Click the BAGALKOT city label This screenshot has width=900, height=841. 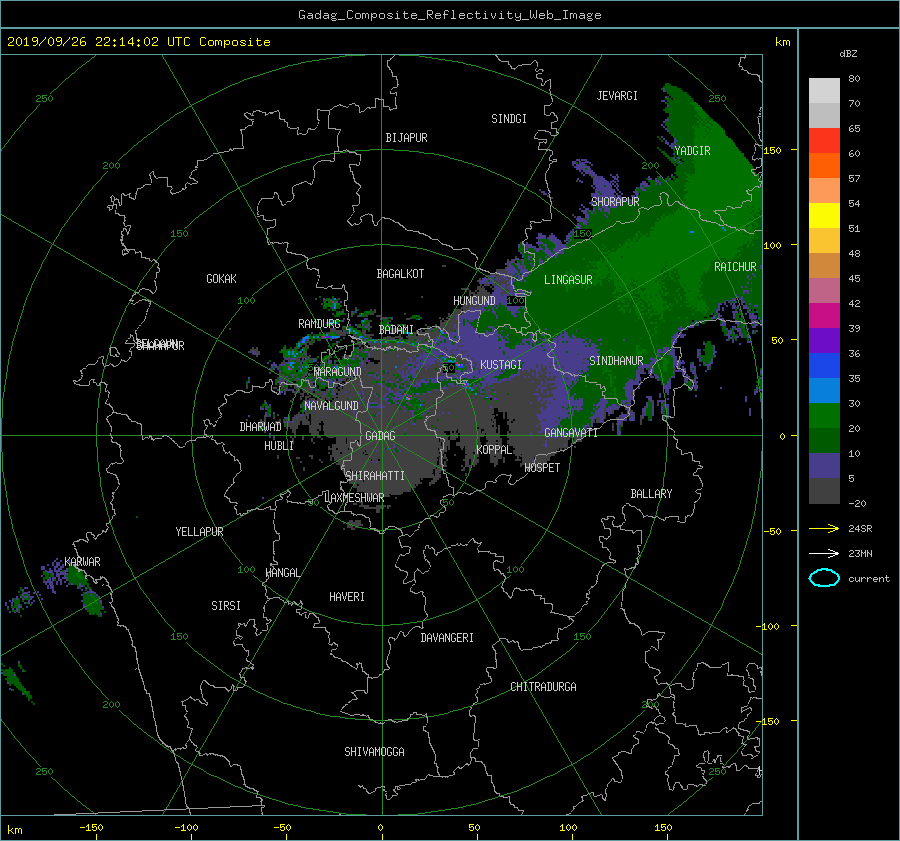click(x=400, y=274)
